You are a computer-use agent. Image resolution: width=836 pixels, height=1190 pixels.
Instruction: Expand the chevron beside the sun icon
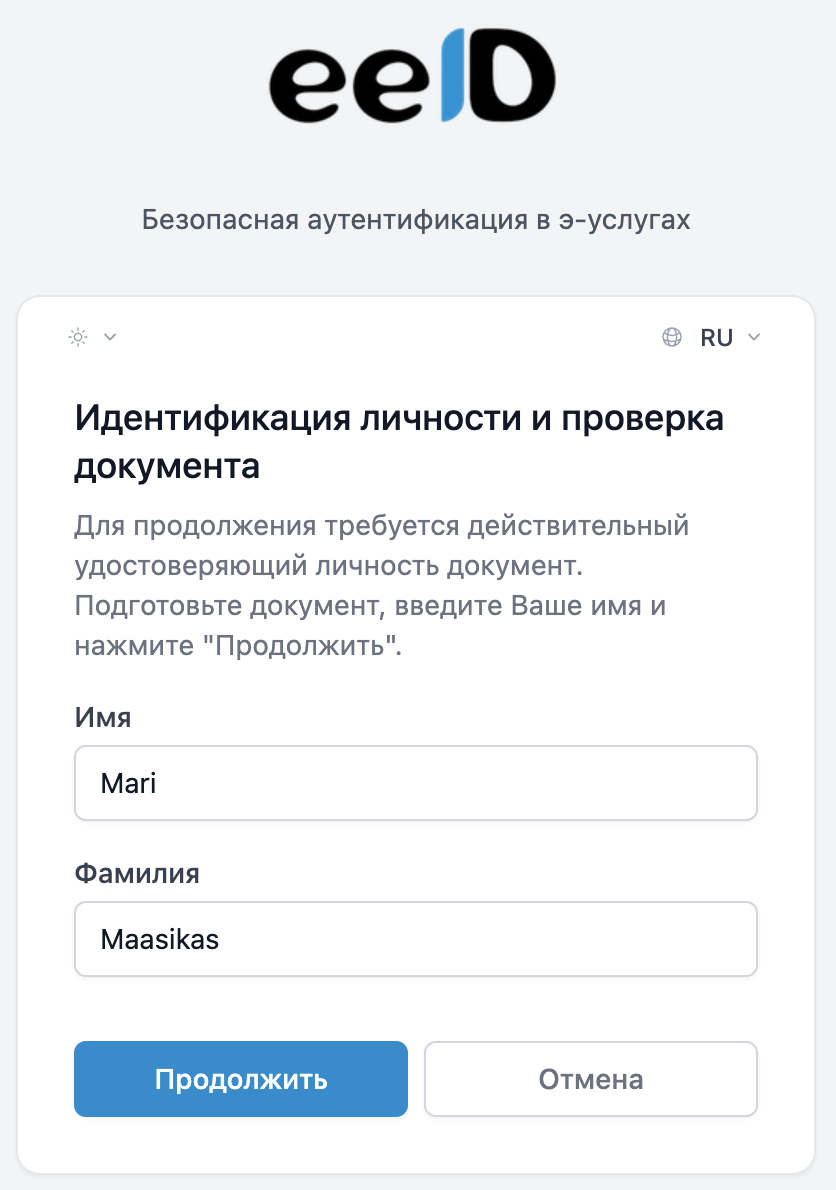point(110,337)
